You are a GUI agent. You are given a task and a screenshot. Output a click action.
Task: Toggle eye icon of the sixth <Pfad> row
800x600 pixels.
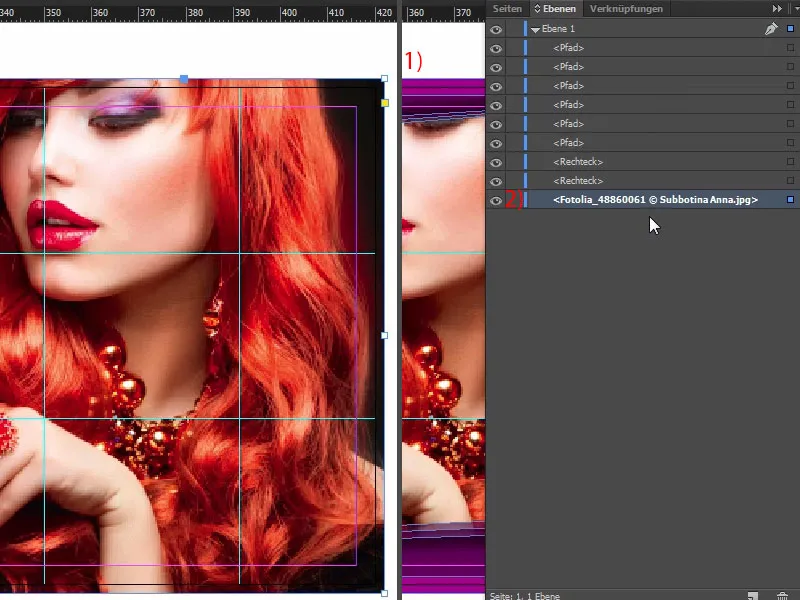coord(495,143)
